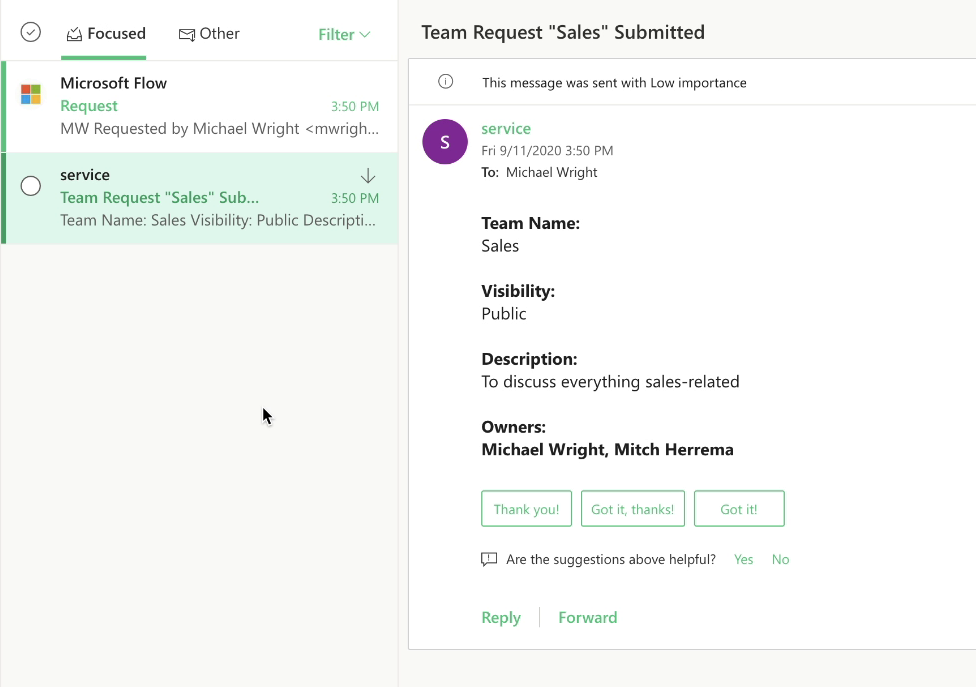Click the checkmark icon in the message list header
976x687 pixels.
[29, 32]
